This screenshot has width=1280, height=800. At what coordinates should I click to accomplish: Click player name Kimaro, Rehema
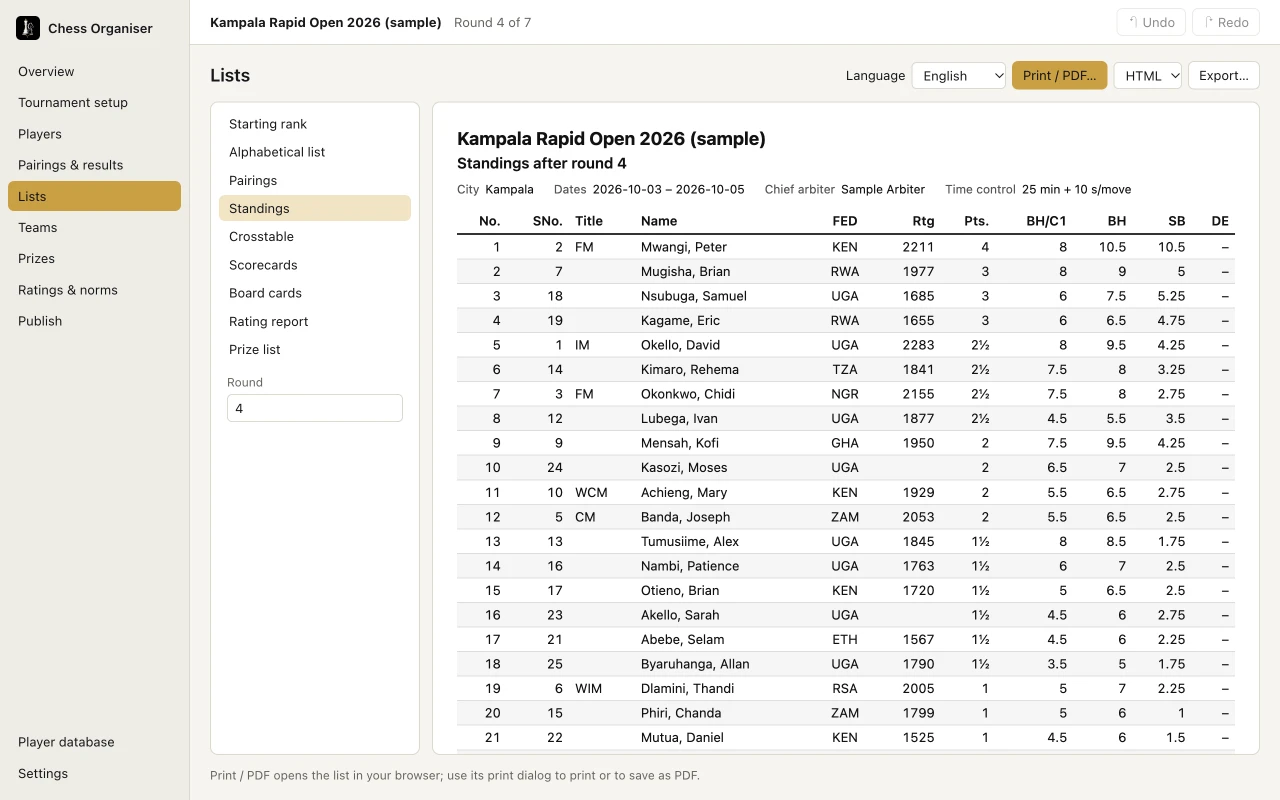click(690, 369)
